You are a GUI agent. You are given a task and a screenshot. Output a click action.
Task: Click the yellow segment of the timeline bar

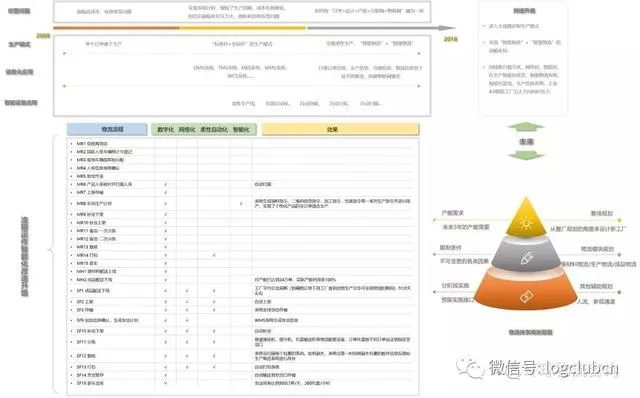[243, 28]
